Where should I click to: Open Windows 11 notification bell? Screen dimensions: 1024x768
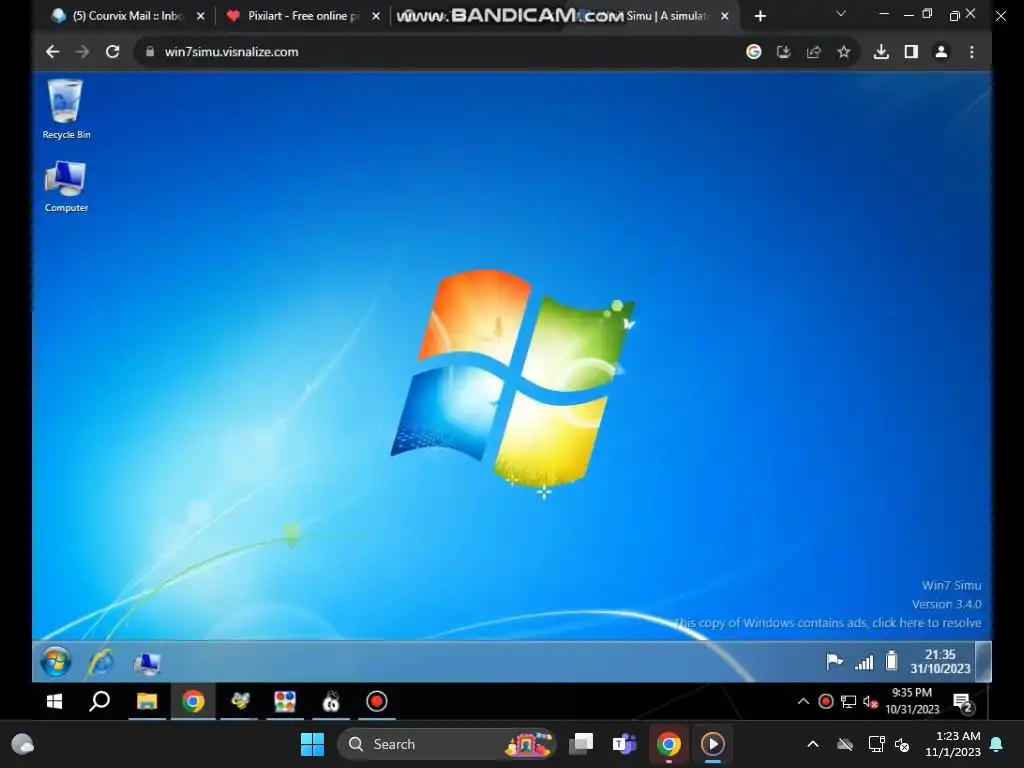pyautogui.click(x=997, y=744)
